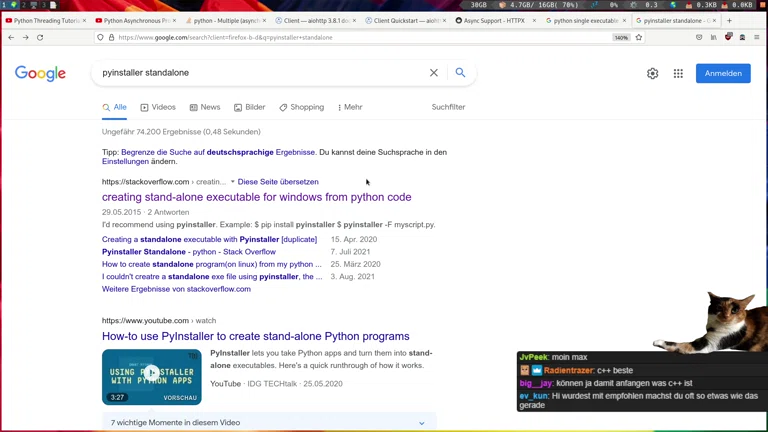This screenshot has height=432, width=768.
Task: Click the Anmelden sign-in button
Action: pyautogui.click(x=723, y=73)
